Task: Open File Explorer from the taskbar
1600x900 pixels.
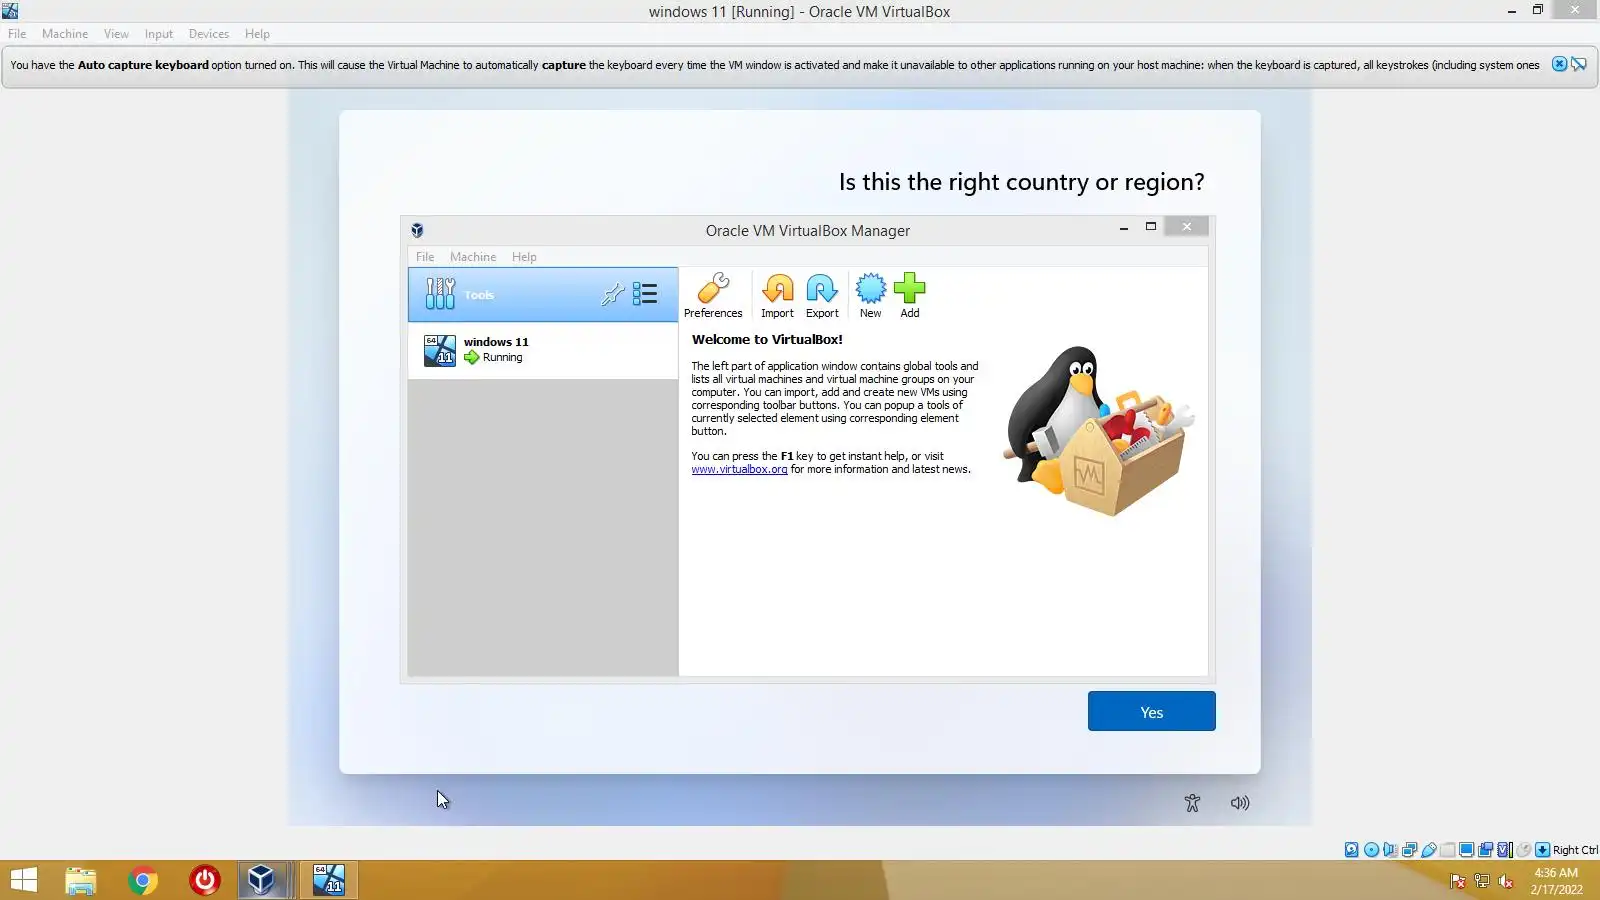Action: [x=81, y=880]
